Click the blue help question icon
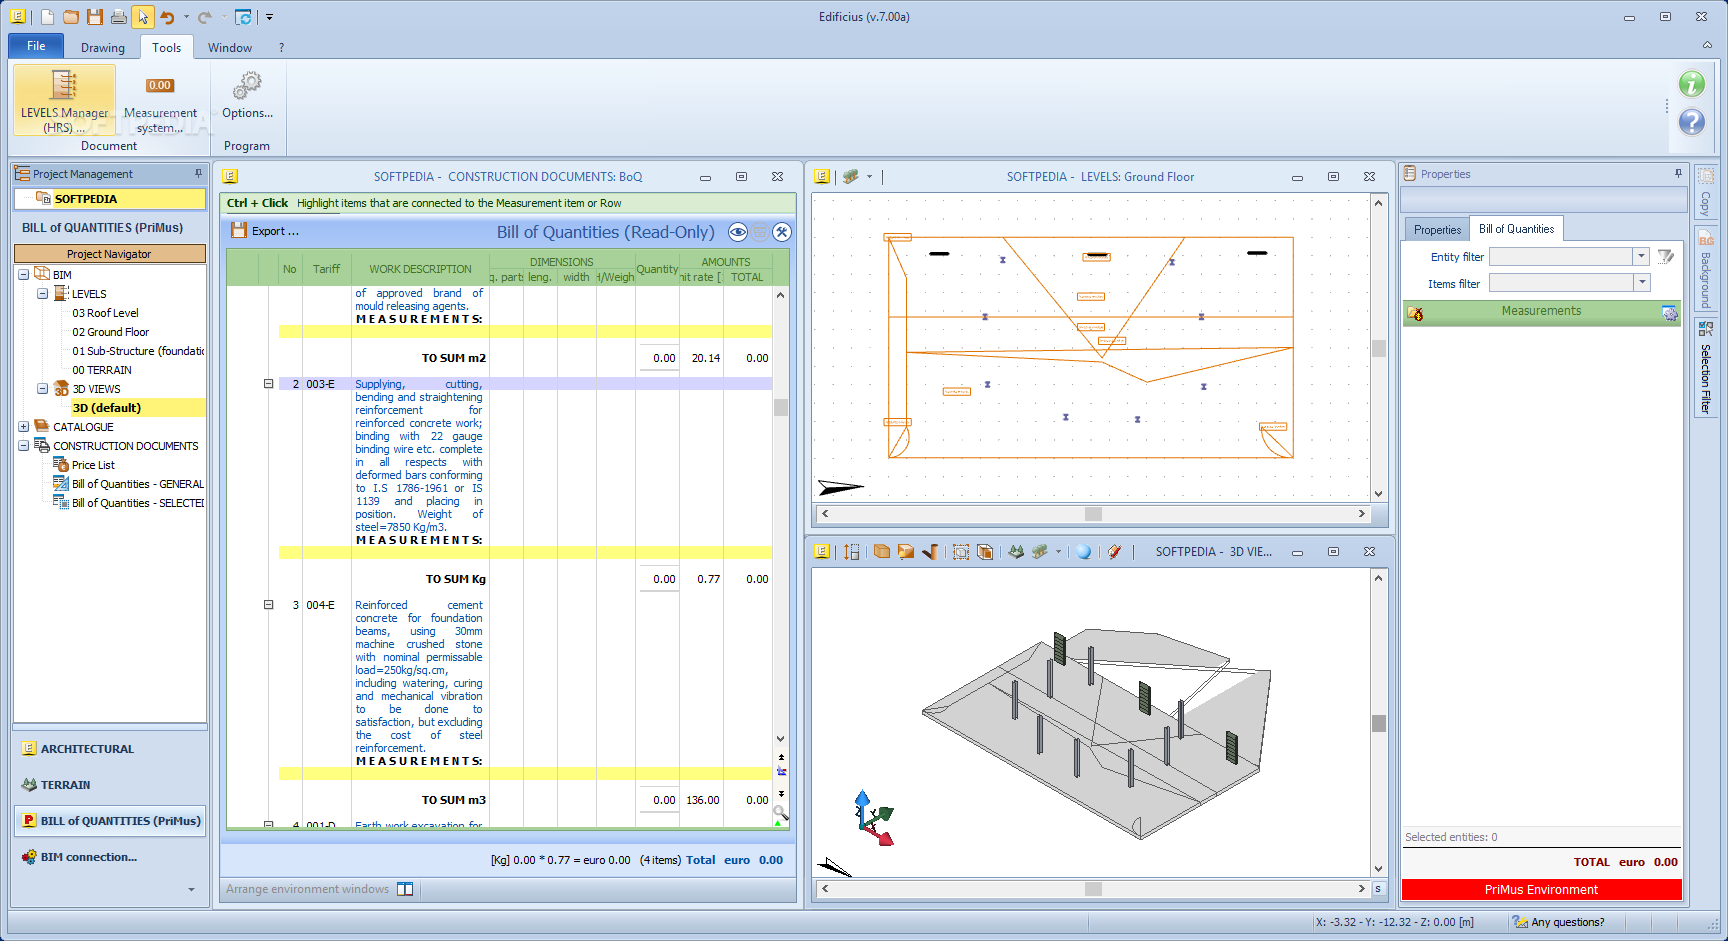1728x941 pixels. click(1692, 122)
